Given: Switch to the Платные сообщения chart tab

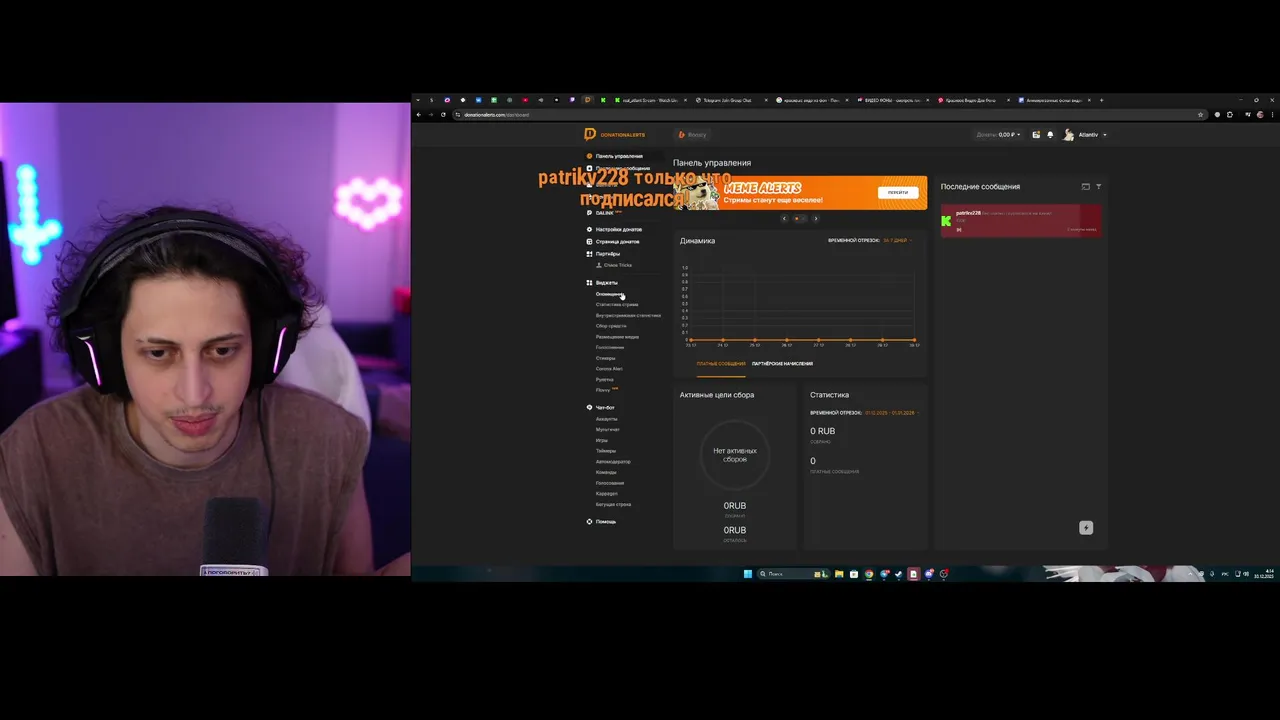Looking at the screenshot, I should click(x=721, y=364).
